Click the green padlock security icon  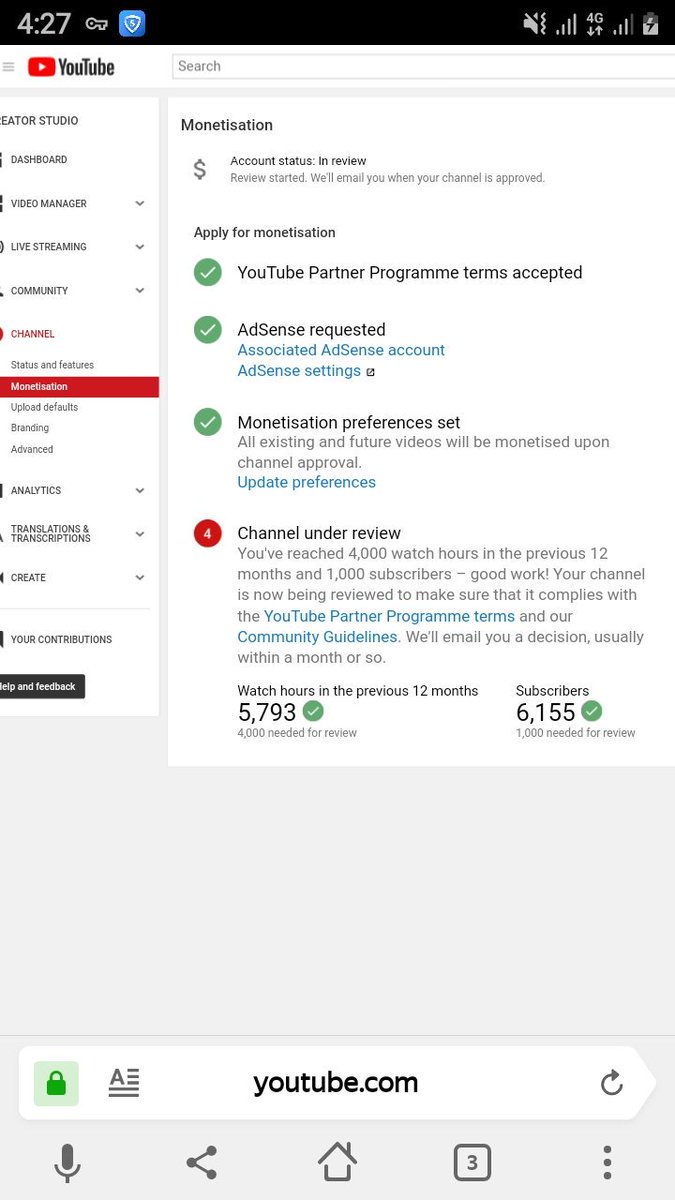coord(56,1084)
